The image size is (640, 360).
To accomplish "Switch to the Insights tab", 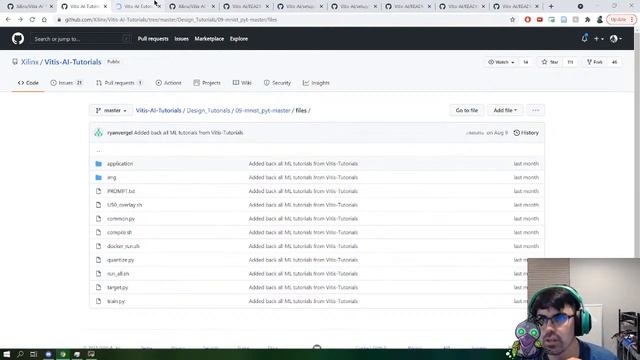I will [x=316, y=83].
